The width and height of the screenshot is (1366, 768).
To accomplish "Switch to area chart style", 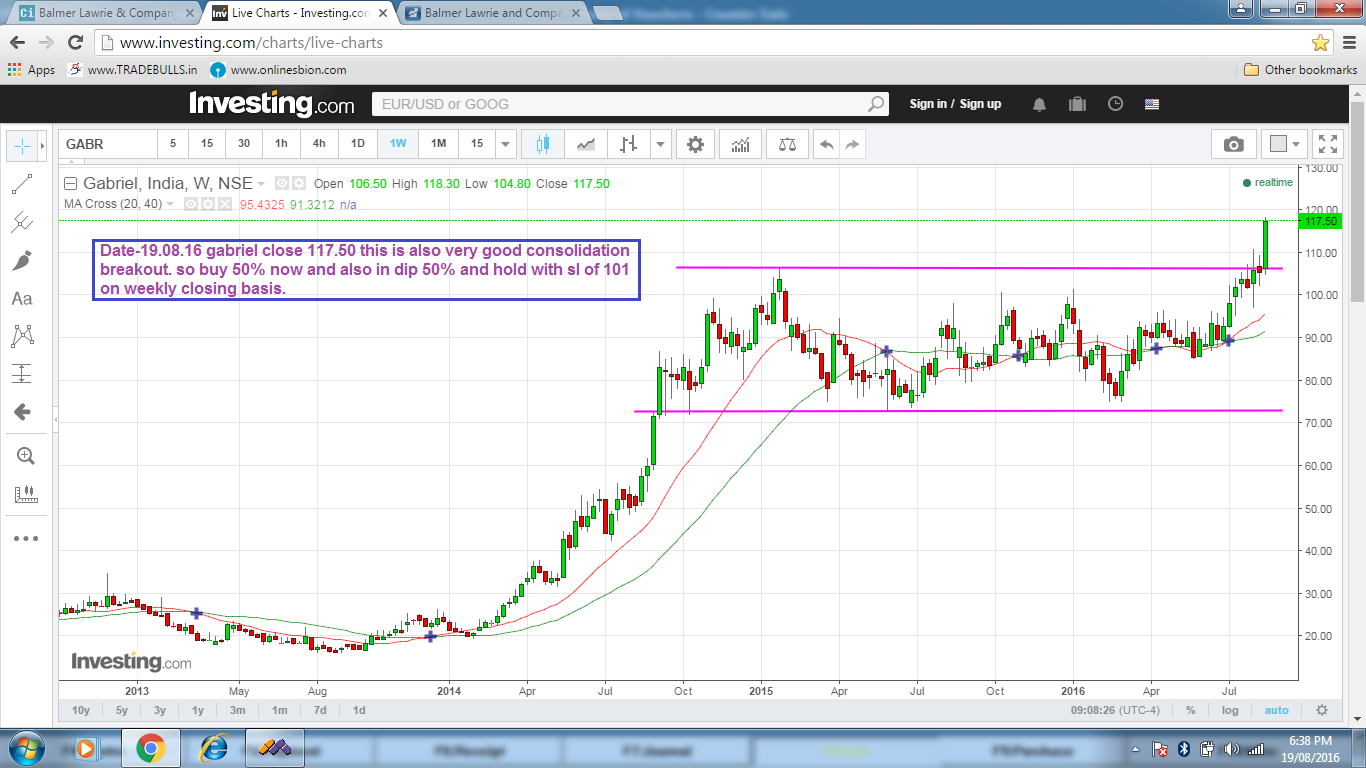I will pos(586,144).
